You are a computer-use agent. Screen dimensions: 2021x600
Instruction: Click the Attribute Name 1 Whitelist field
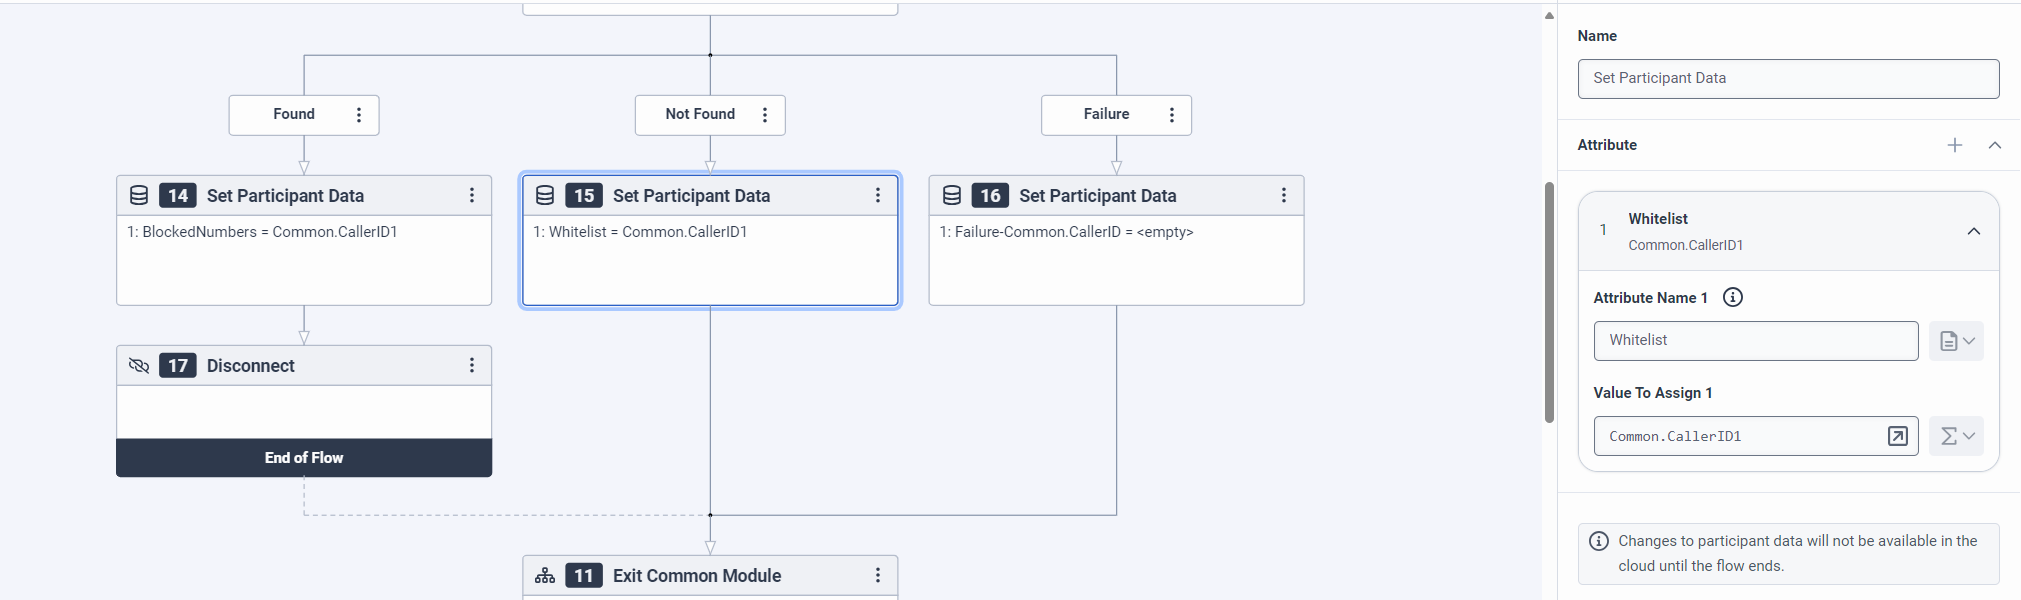(x=1755, y=341)
